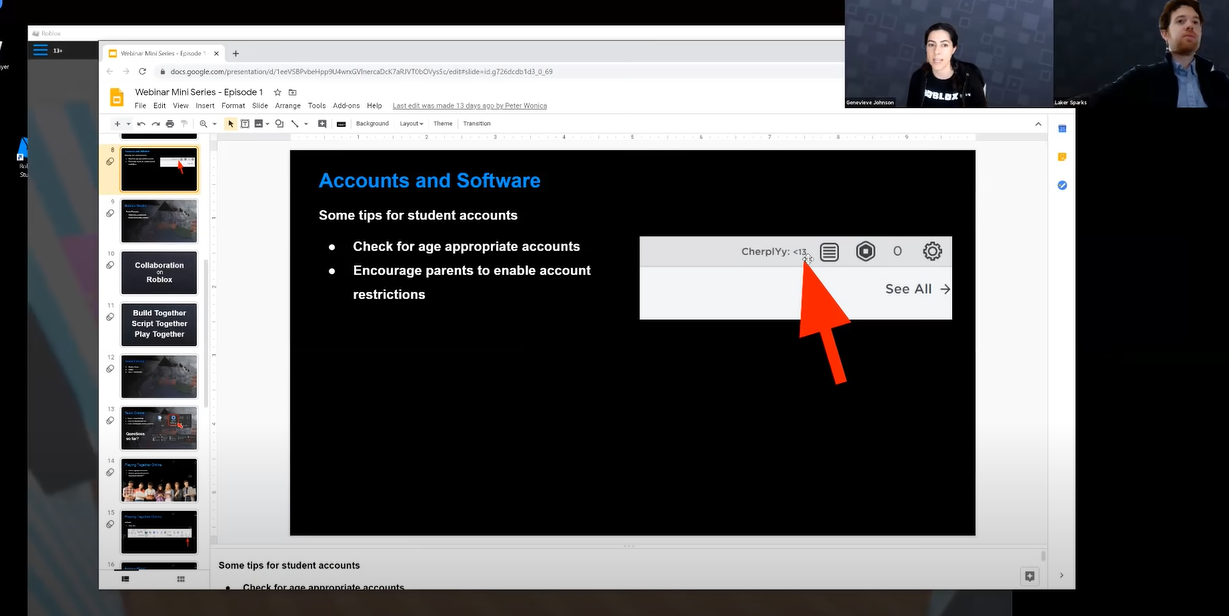Viewport: 1229px width, 616px height.
Task: Open the File menu
Action: click(x=140, y=105)
